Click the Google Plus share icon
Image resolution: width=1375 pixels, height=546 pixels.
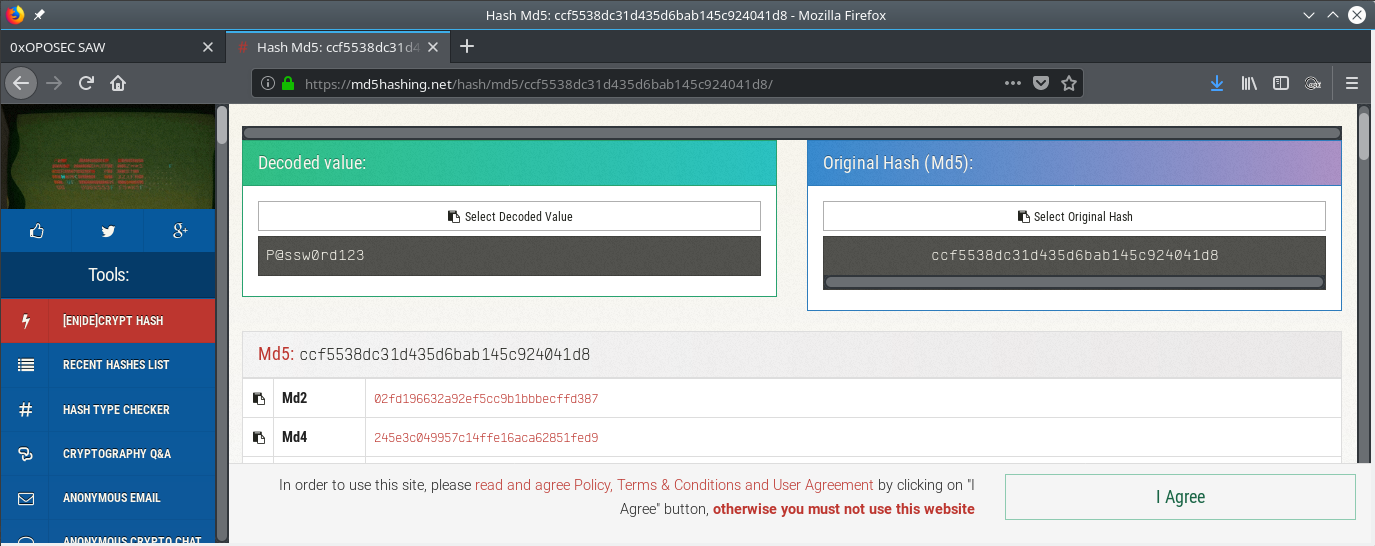[180, 231]
